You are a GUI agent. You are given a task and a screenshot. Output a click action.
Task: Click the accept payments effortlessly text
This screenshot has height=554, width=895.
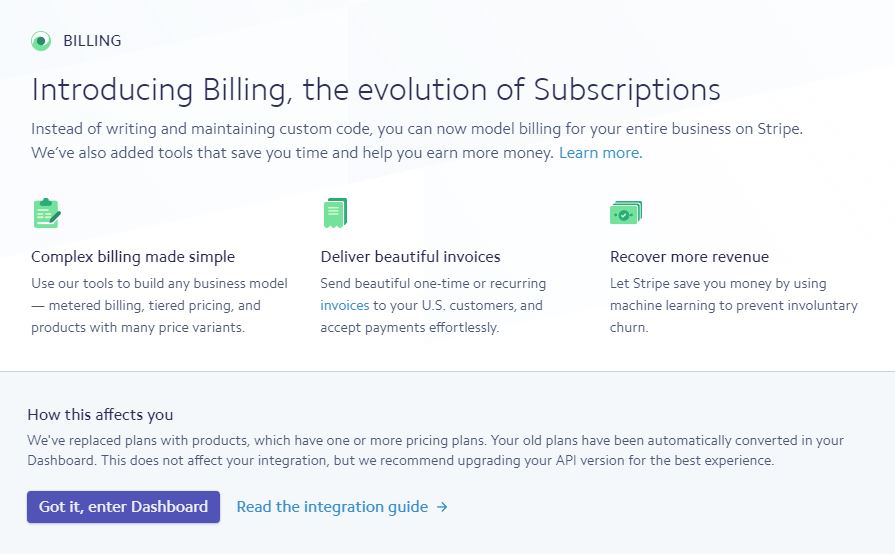point(409,327)
